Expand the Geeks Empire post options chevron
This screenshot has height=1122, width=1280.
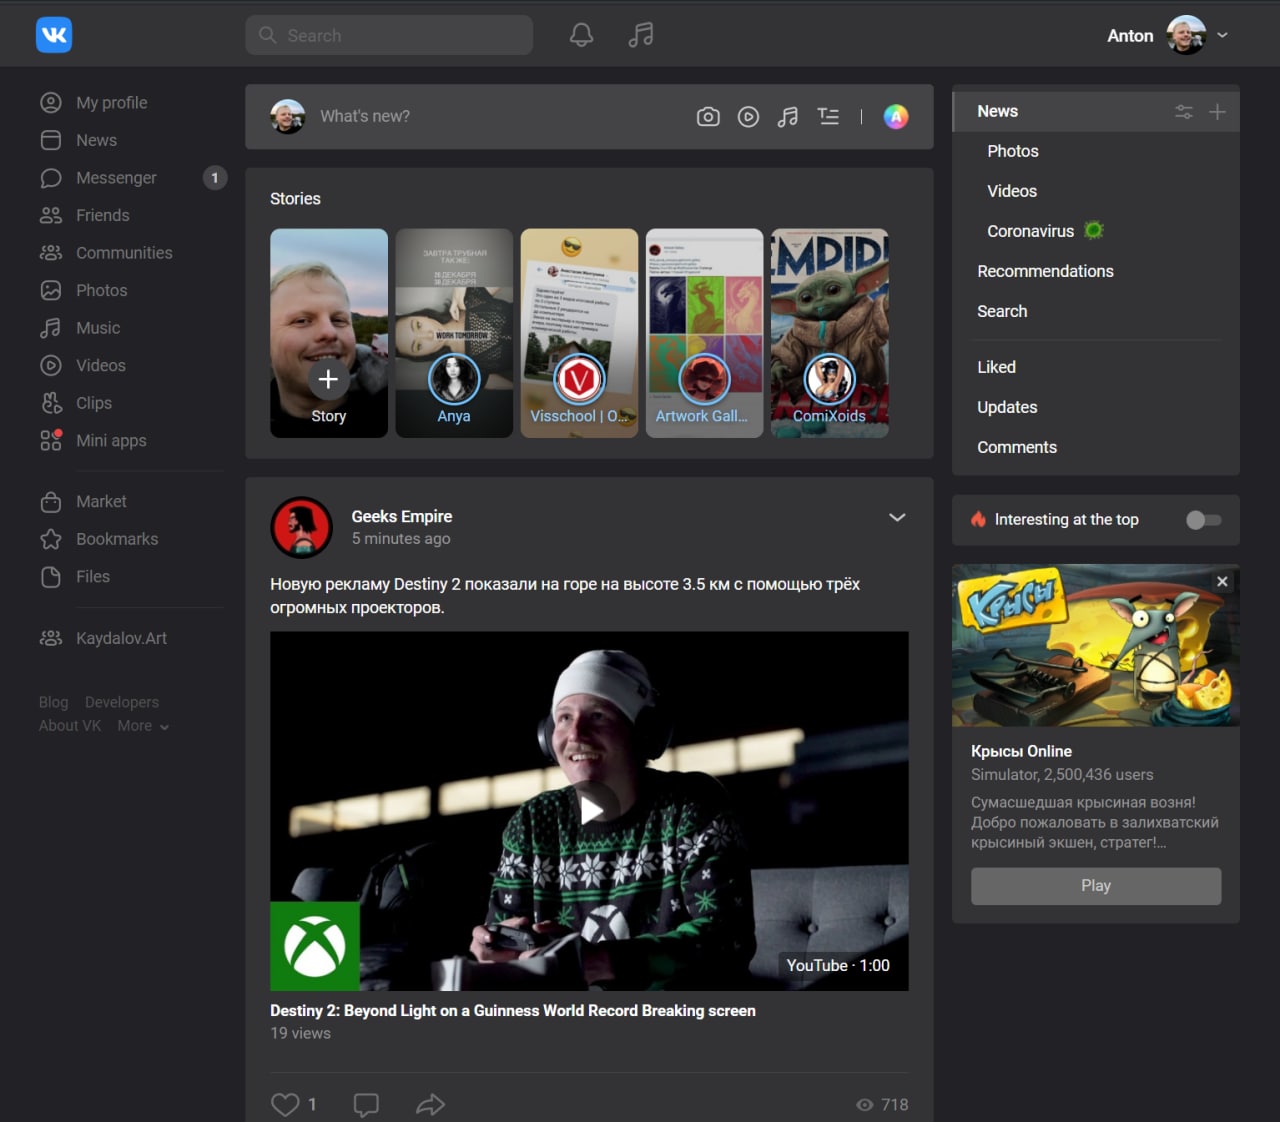(x=897, y=517)
